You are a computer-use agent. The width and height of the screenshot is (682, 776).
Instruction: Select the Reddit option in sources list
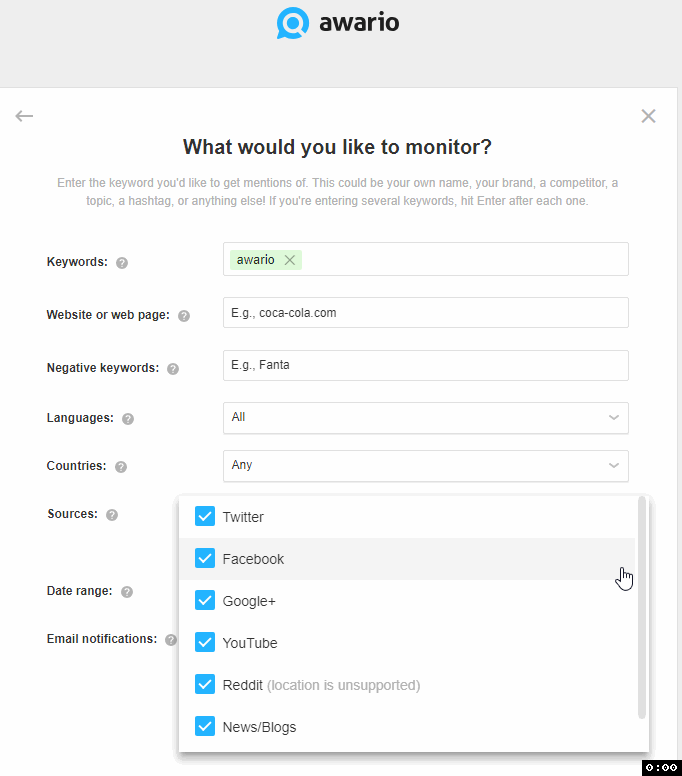243,685
